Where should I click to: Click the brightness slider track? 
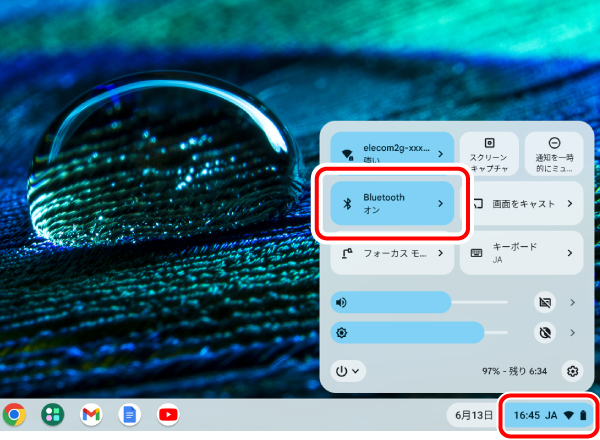pyautogui.click(x=420, y=333)
